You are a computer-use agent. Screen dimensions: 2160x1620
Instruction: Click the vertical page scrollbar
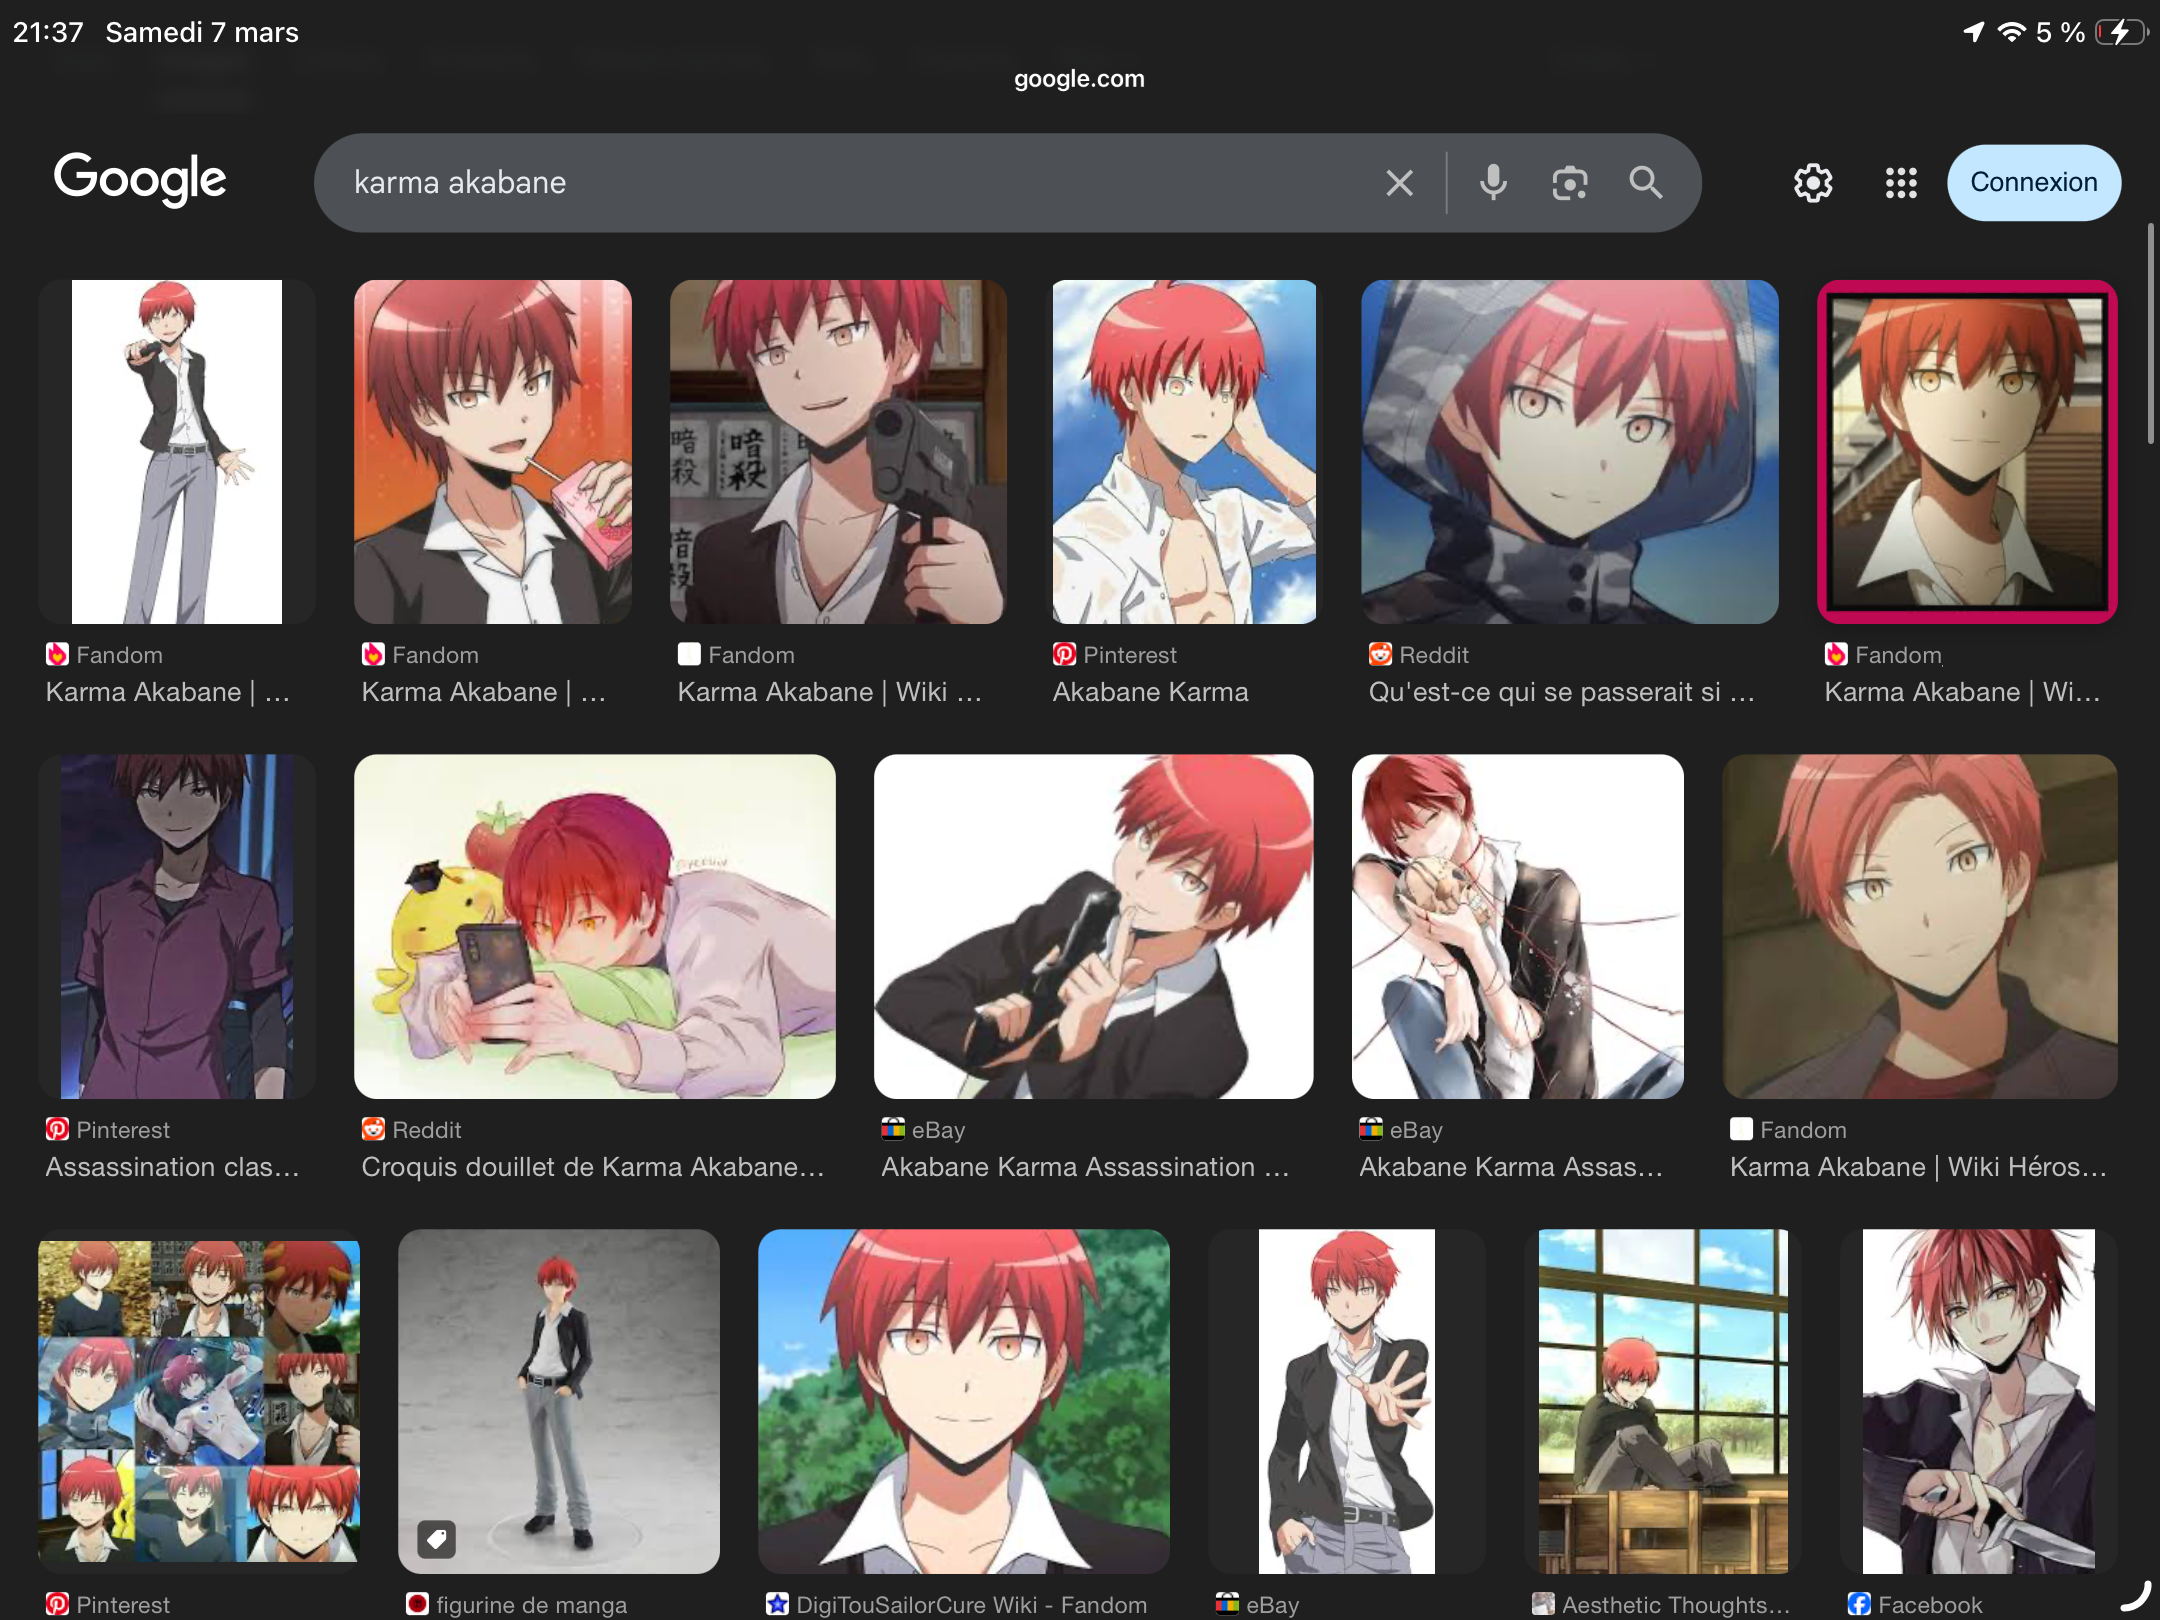2151,335
